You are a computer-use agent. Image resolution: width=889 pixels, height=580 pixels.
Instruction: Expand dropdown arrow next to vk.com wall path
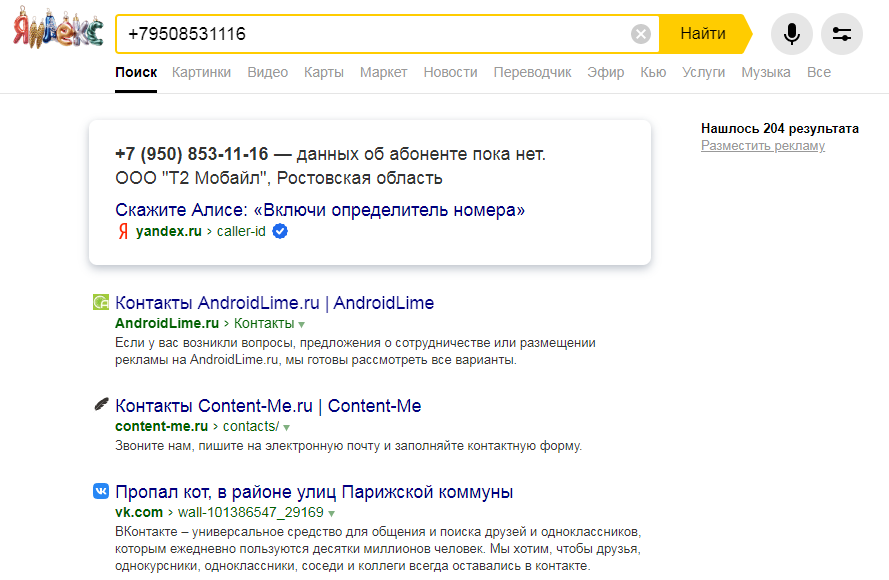point(331,514)
